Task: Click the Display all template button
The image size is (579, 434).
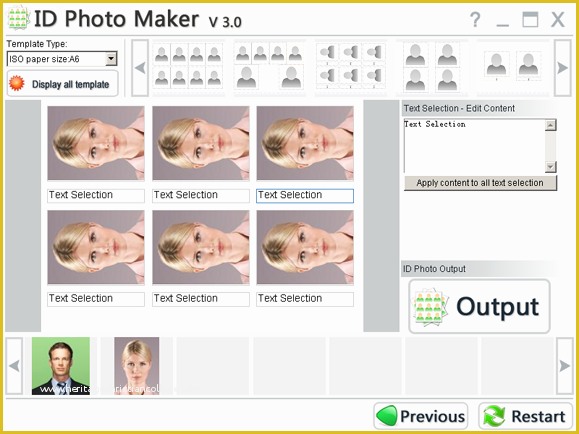Action: [62, 83]
